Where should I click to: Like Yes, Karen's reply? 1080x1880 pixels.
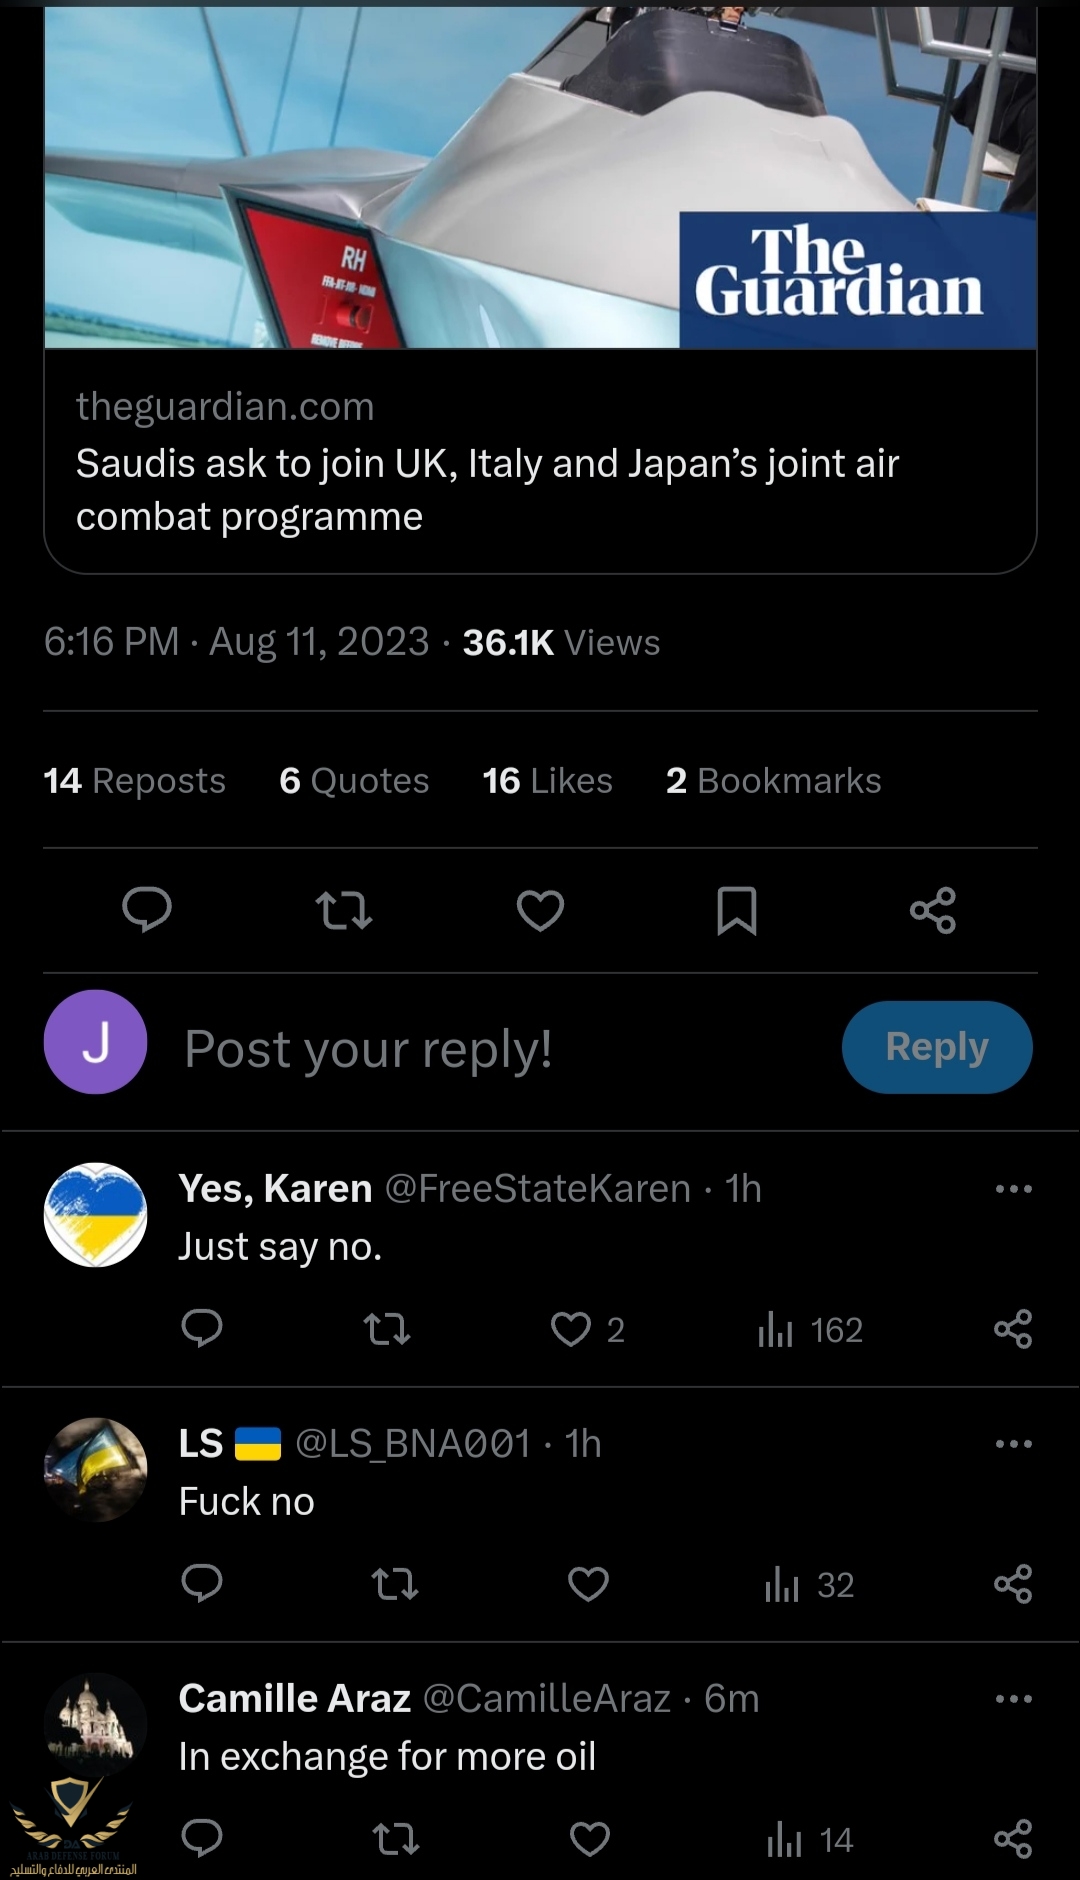click(x=571, y=1329)
